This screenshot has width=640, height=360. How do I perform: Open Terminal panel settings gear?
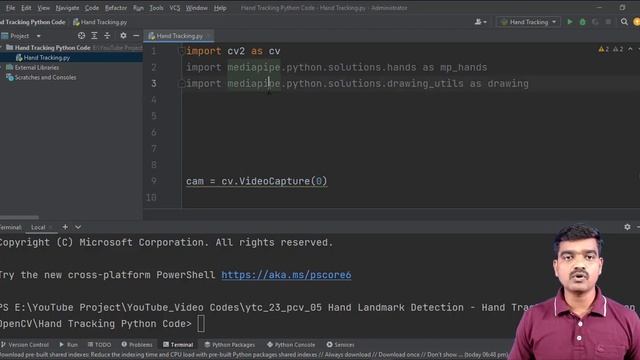click(x=627, y=227)
